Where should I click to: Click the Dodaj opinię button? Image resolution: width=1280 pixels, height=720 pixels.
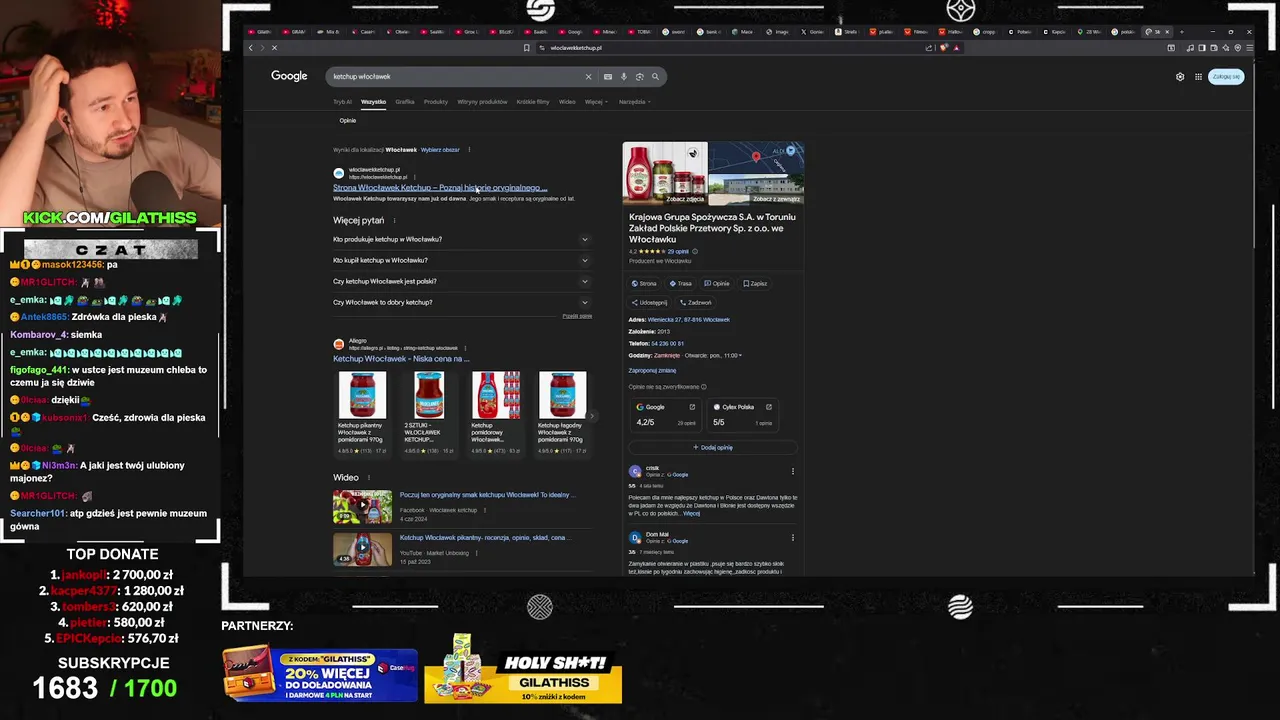[x=713, y=447]
